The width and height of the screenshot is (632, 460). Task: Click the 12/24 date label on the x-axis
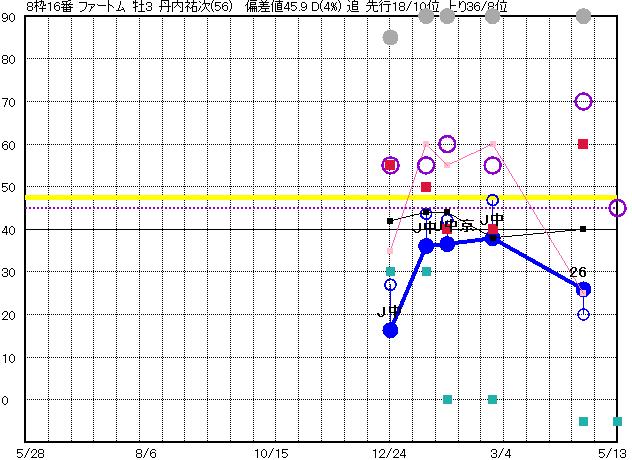tap(390, 453)
